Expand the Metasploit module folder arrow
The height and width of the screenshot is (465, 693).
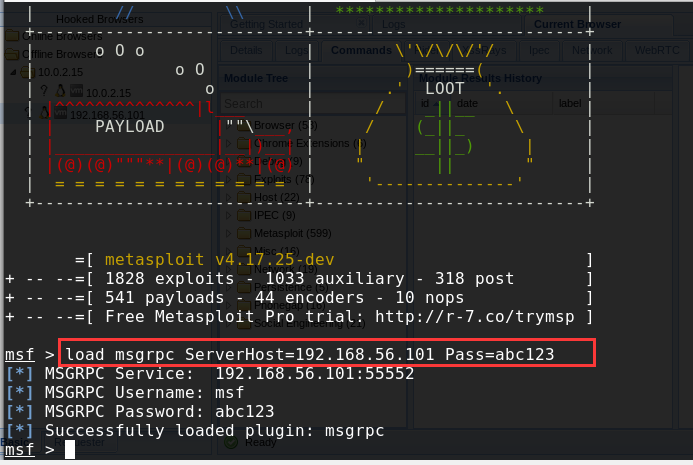pyautogui.click(x=228, y=233)
